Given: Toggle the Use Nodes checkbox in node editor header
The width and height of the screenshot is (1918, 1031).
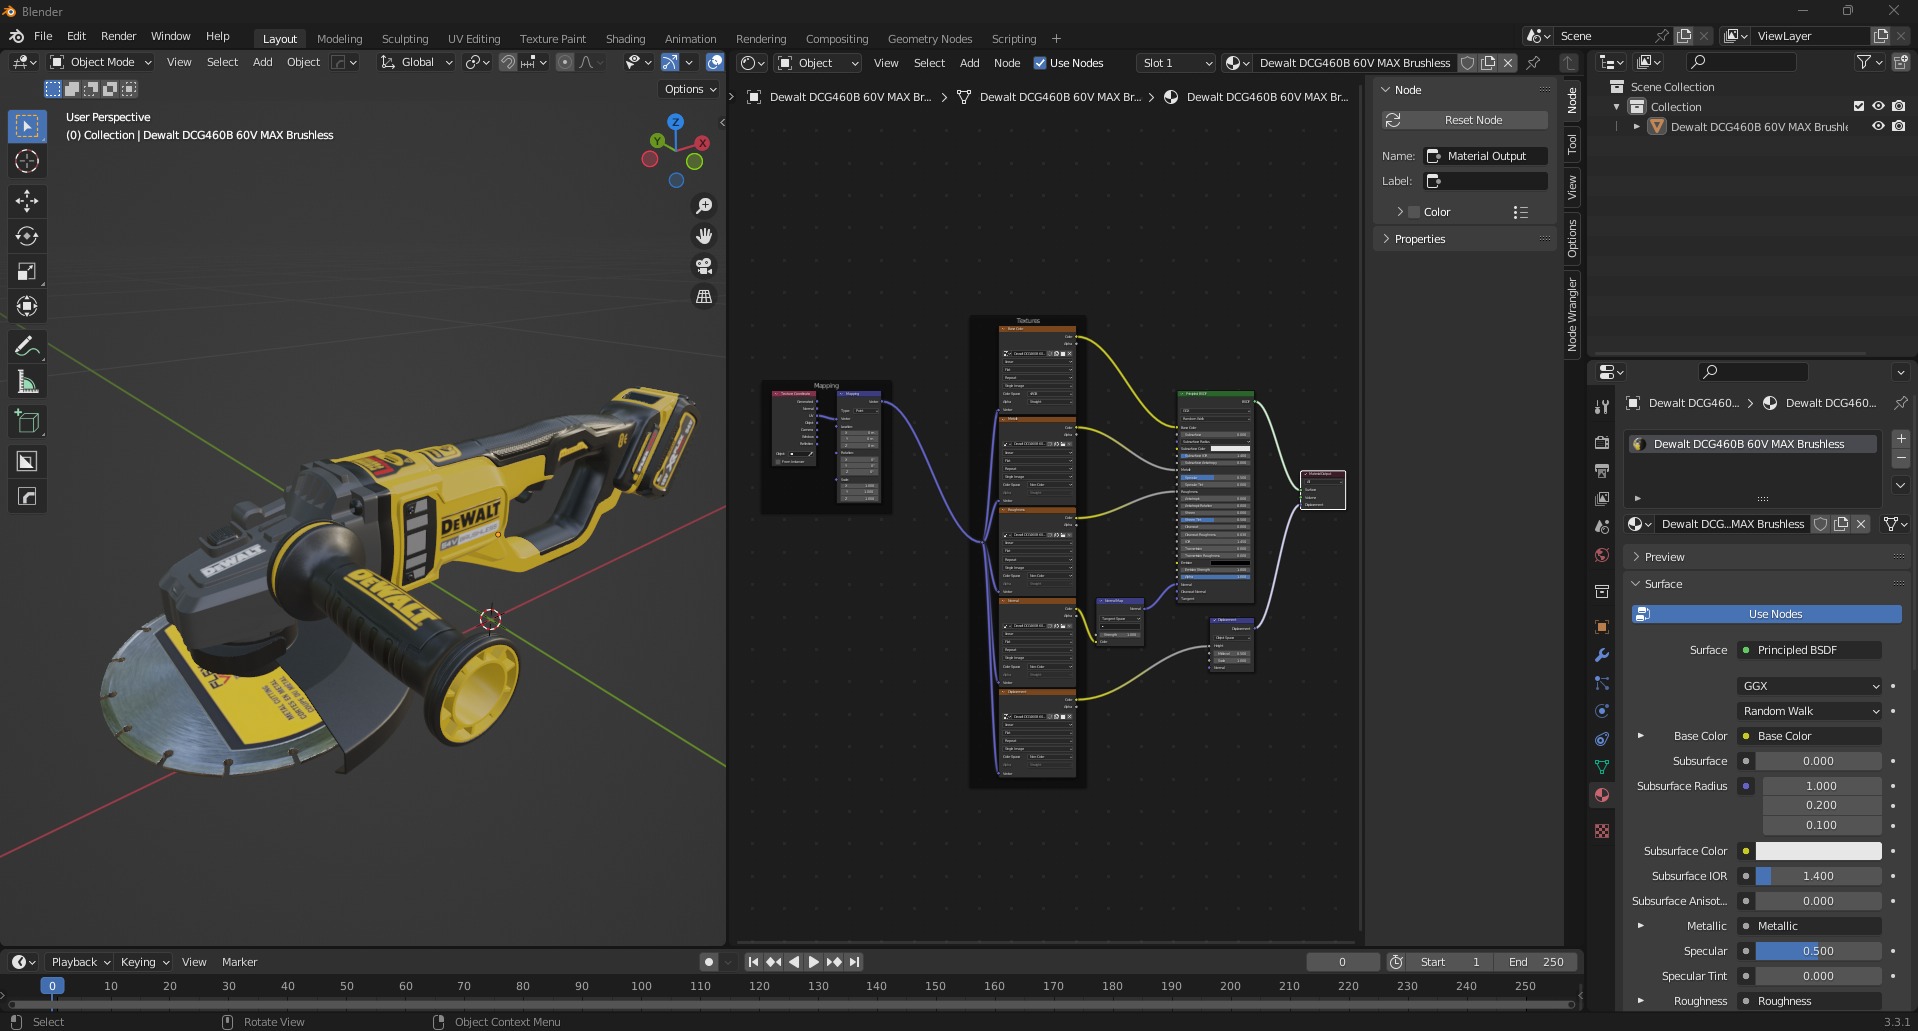Looking at the screenshot, I should point(1040,63).
